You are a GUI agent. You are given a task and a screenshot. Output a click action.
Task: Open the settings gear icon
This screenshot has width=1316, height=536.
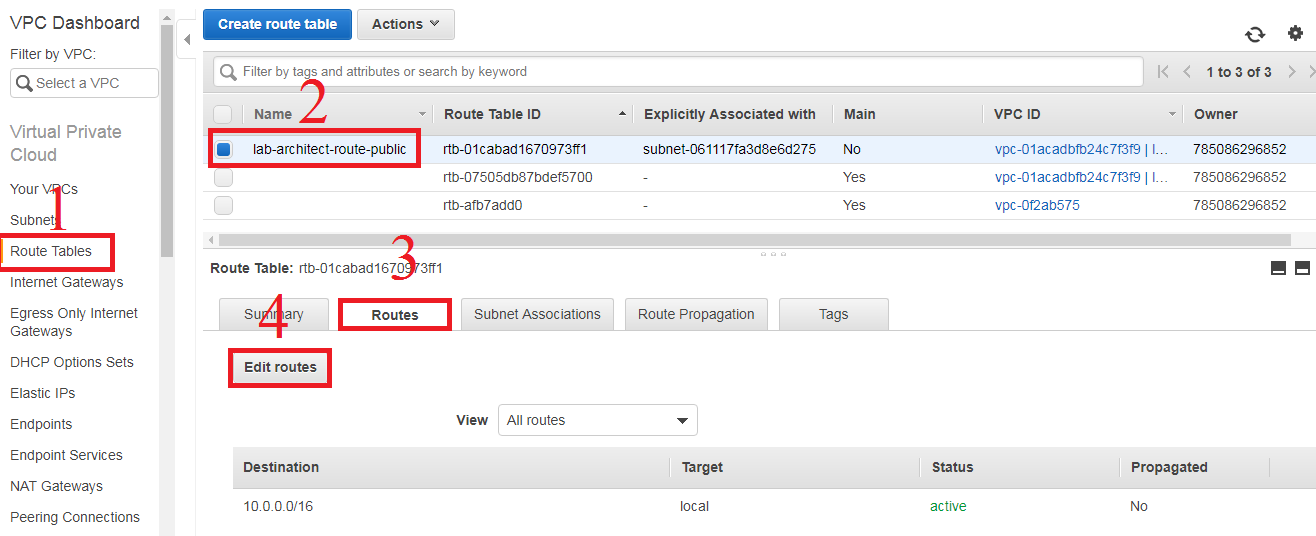click(x=1296, y=34)
